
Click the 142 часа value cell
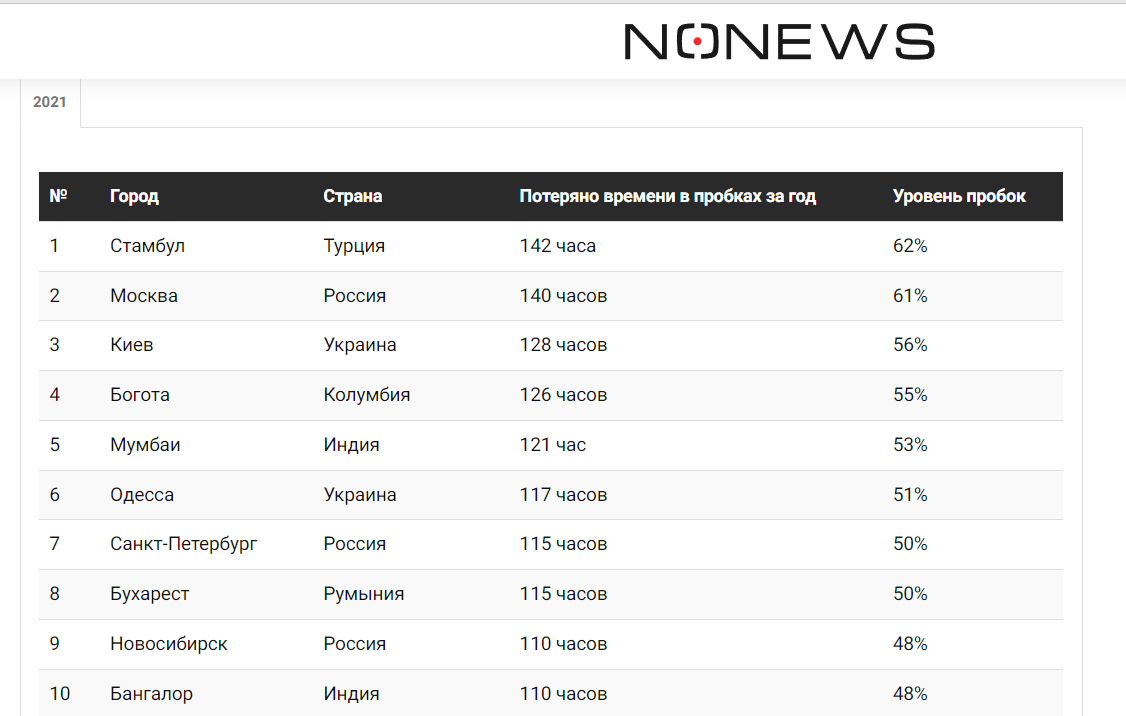tap(557, 246)
